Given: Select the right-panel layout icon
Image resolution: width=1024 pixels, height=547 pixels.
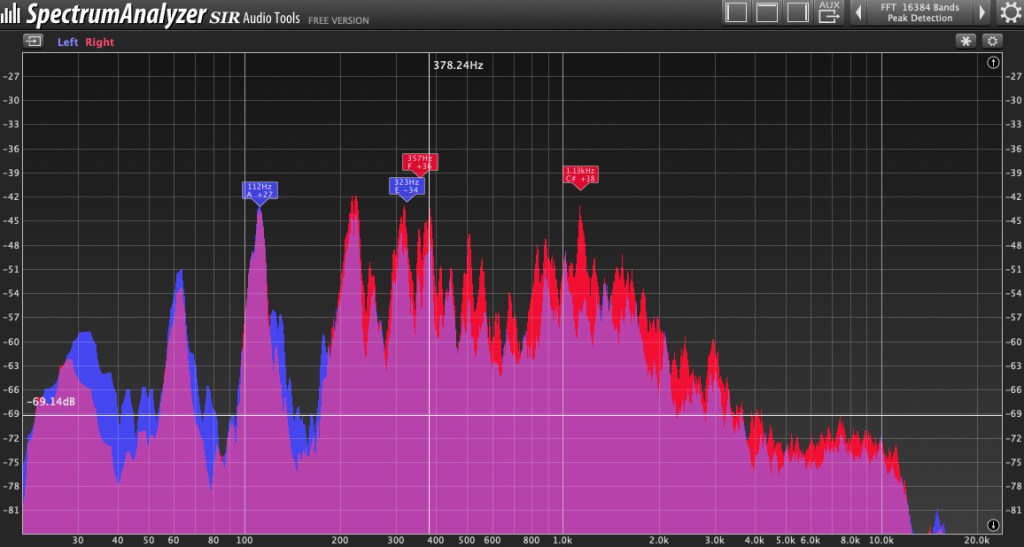Looking at the screenshot, I should click(797, 12).
